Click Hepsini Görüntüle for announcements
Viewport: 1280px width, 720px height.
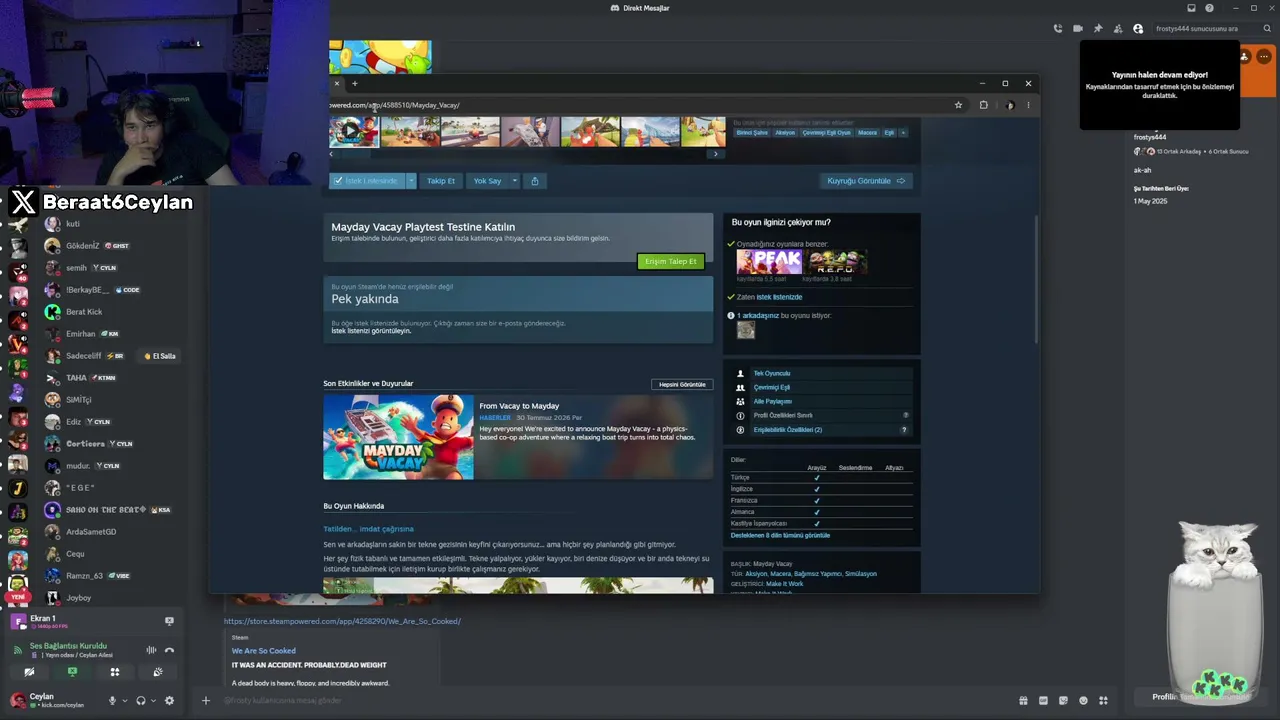pyautogui.click(x=682, y=384)
